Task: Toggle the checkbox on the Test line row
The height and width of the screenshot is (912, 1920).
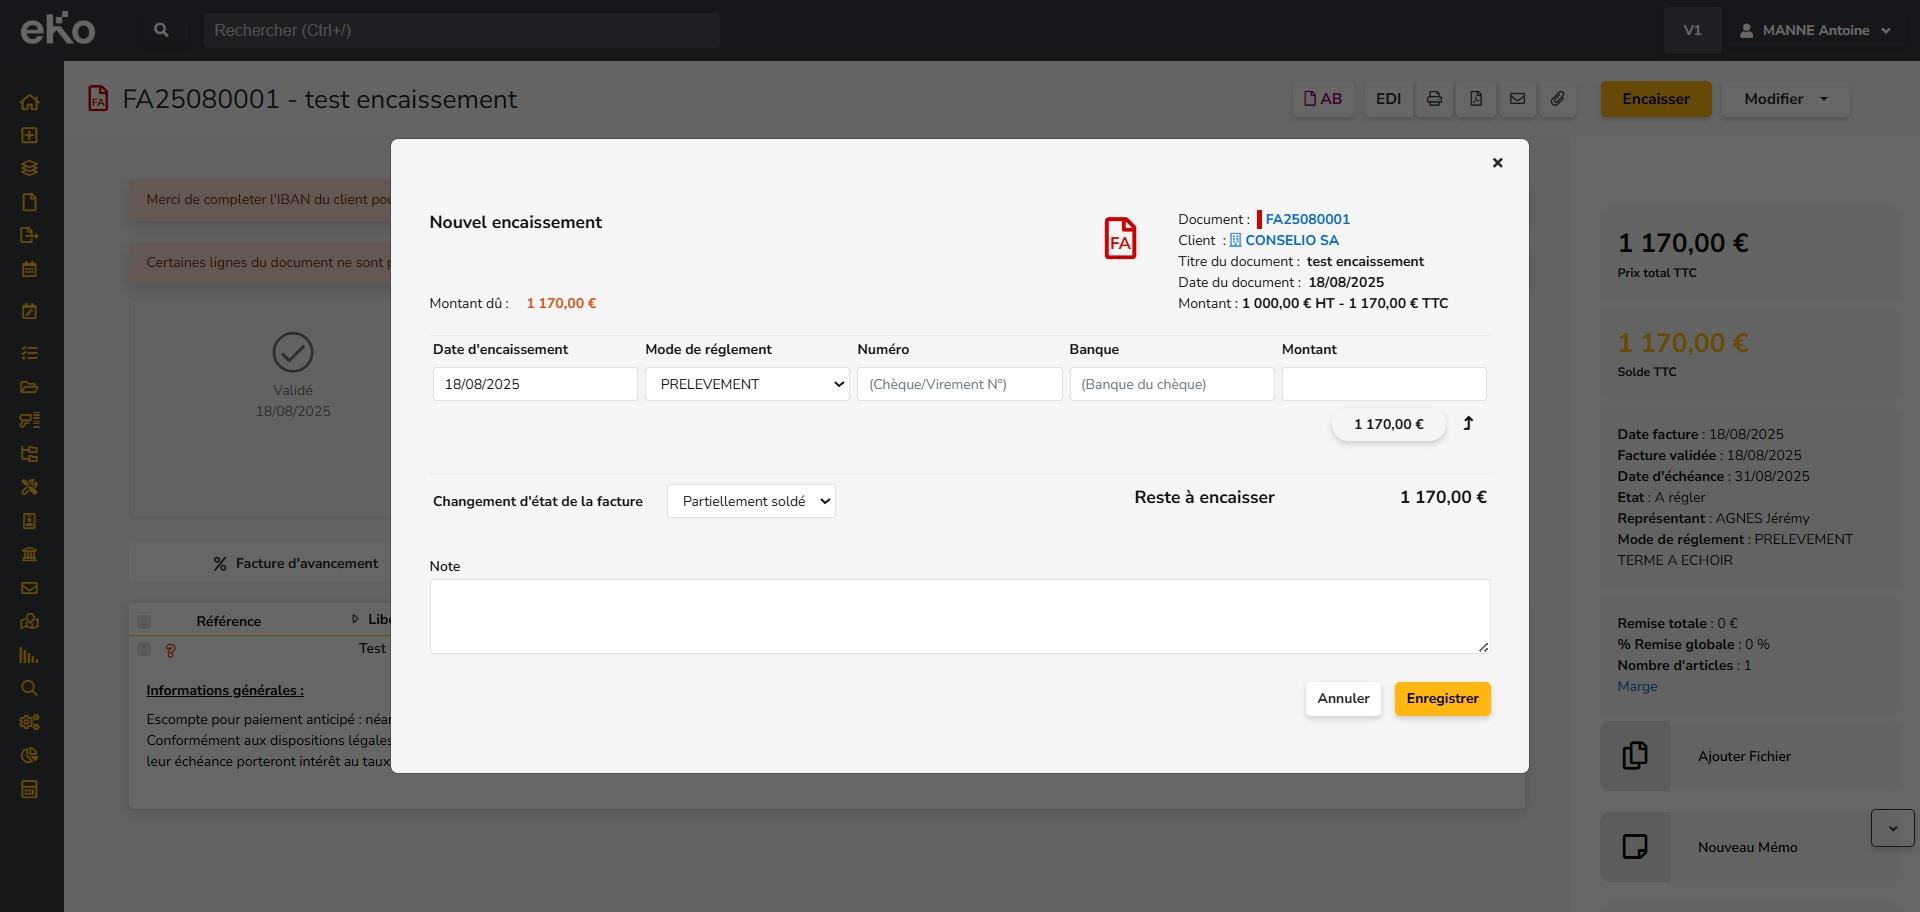Action: coord(144,650)
